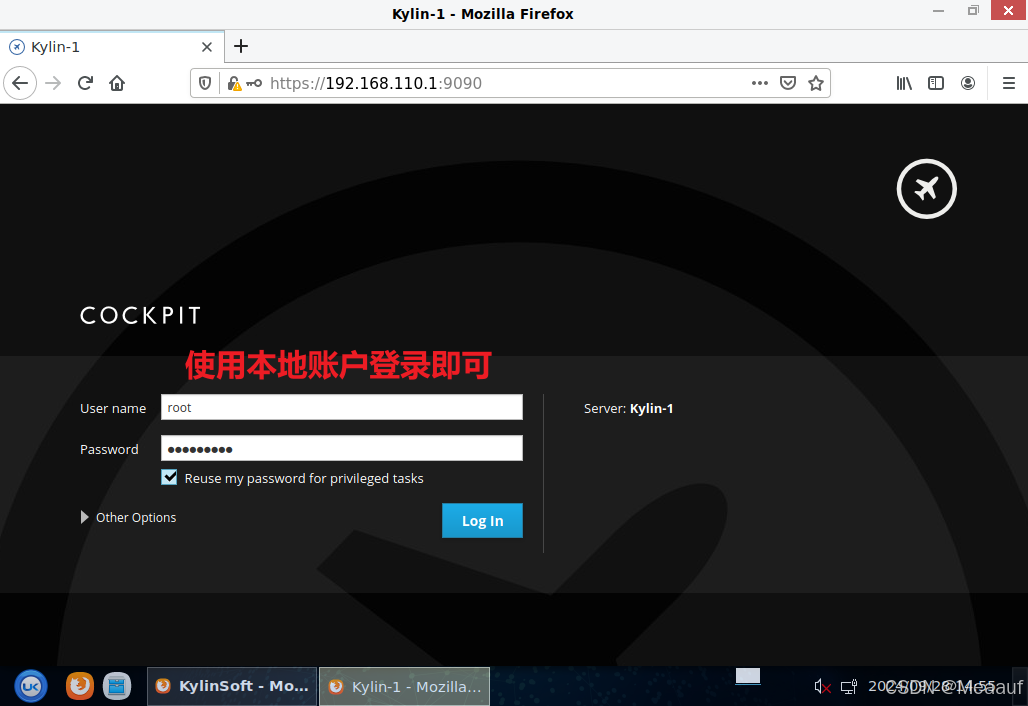Expand Other Options disclosure triangle
The width and height of the screenshot is (1028, 706).
85,517
